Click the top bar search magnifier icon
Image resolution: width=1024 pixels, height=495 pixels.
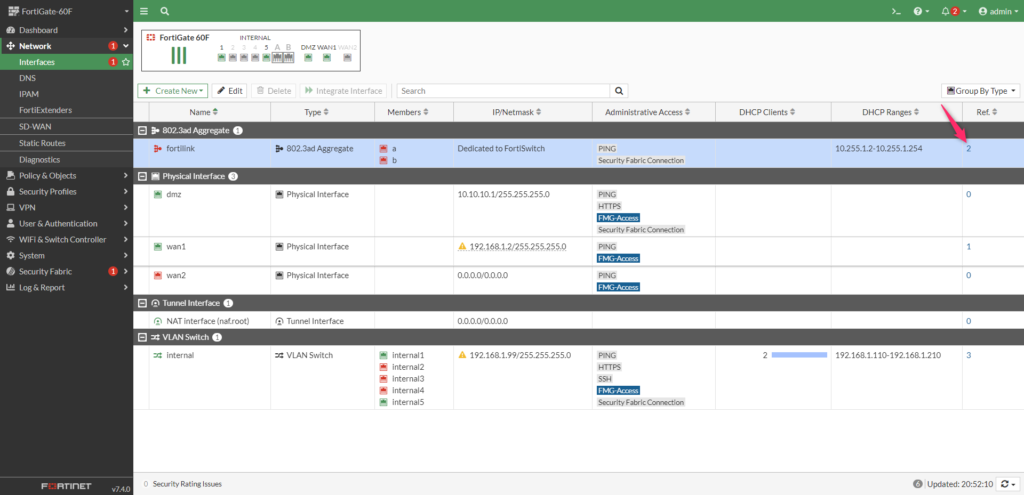(x=164, y=11)
